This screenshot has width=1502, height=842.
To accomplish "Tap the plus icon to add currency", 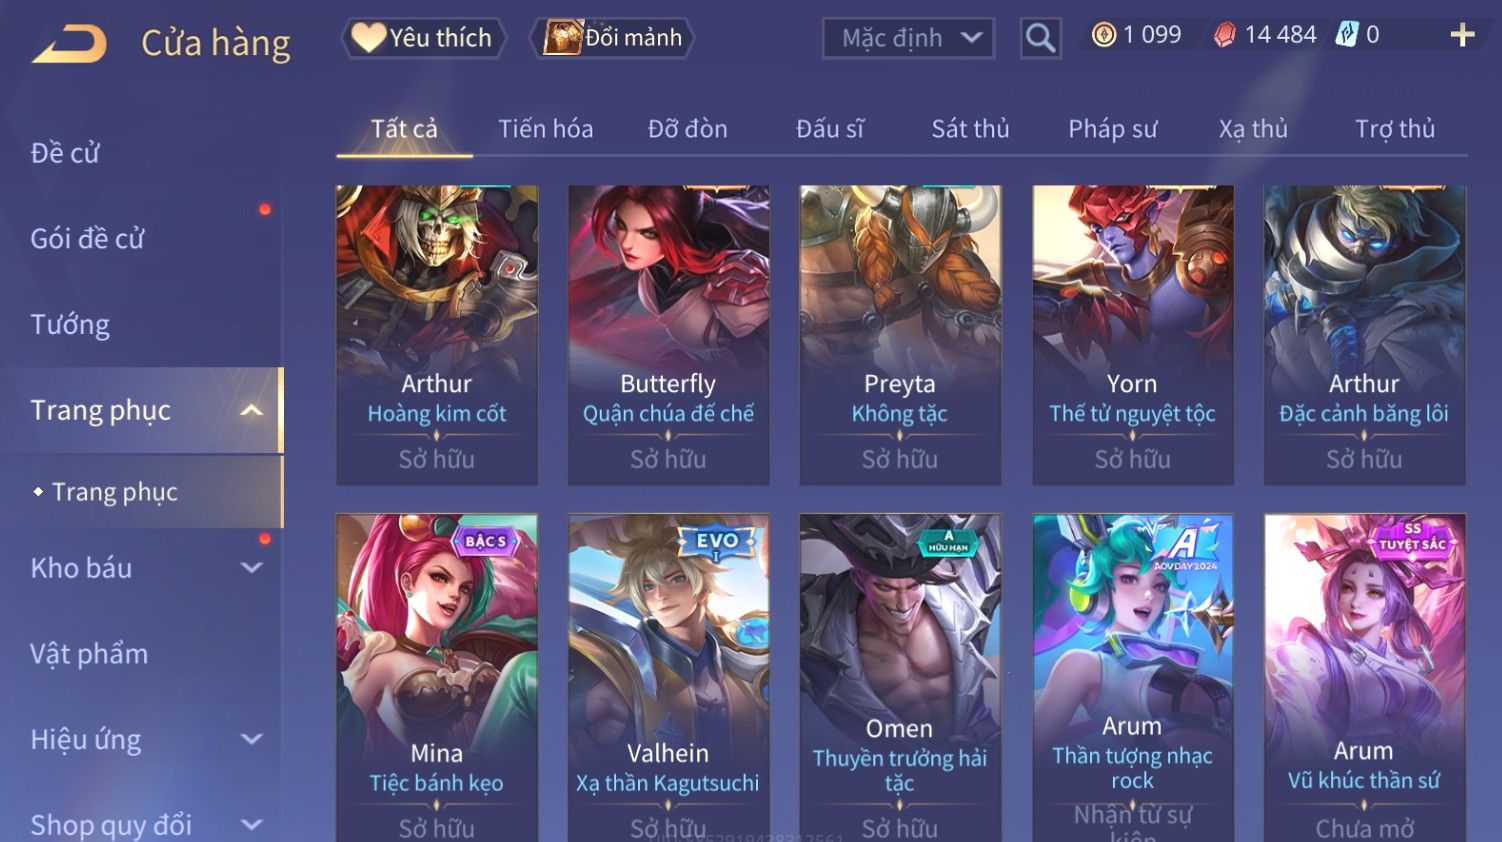I will [x=1462, y=36].
